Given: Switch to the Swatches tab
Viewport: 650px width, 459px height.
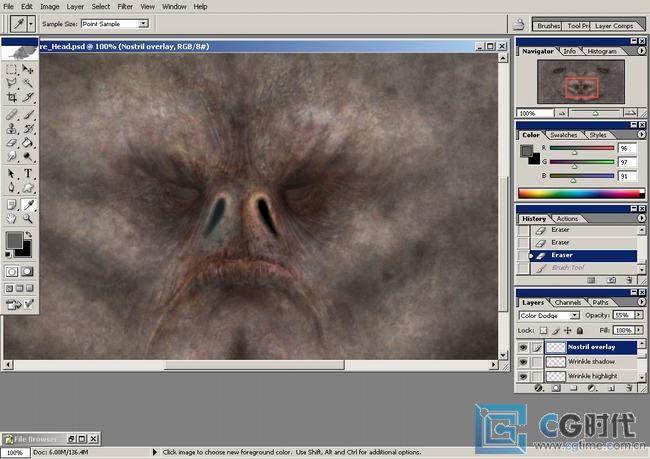Looking at the screenshot, I should [563, 135].
